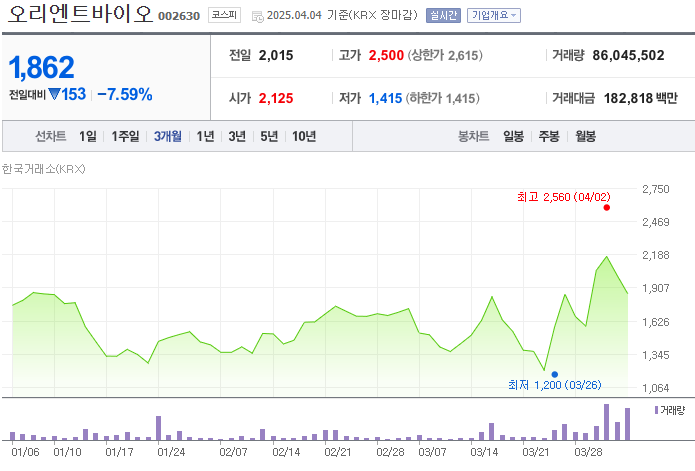The width and height of the screenshot is (695, 471).
Task: Click the previous close value 2,015
Action: pyautogui.click(x=276, y=55)
